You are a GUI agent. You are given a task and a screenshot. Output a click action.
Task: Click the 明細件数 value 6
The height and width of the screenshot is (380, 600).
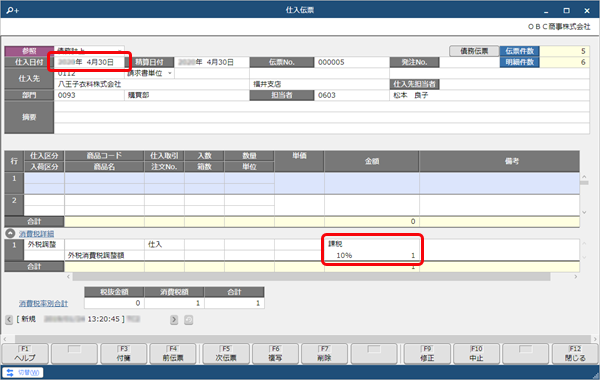click(565, 62)
